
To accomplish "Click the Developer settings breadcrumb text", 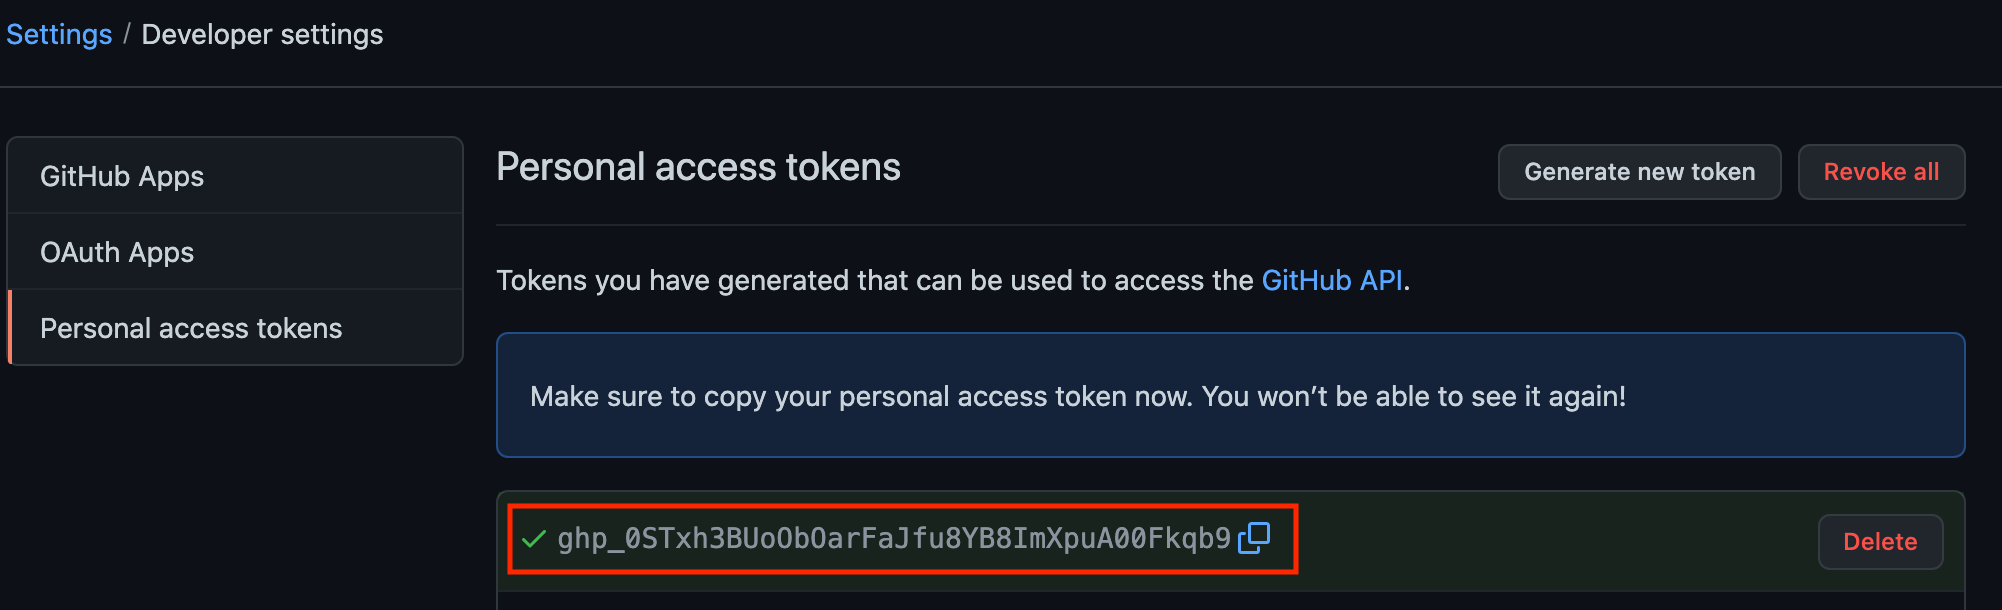I will 262,34.
